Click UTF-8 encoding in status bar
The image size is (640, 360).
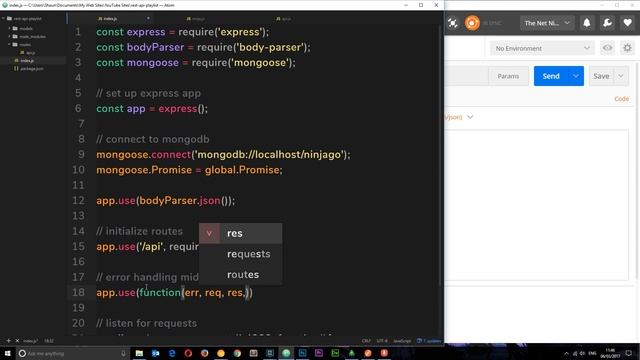pyautogui.click(x=382, y=340)
